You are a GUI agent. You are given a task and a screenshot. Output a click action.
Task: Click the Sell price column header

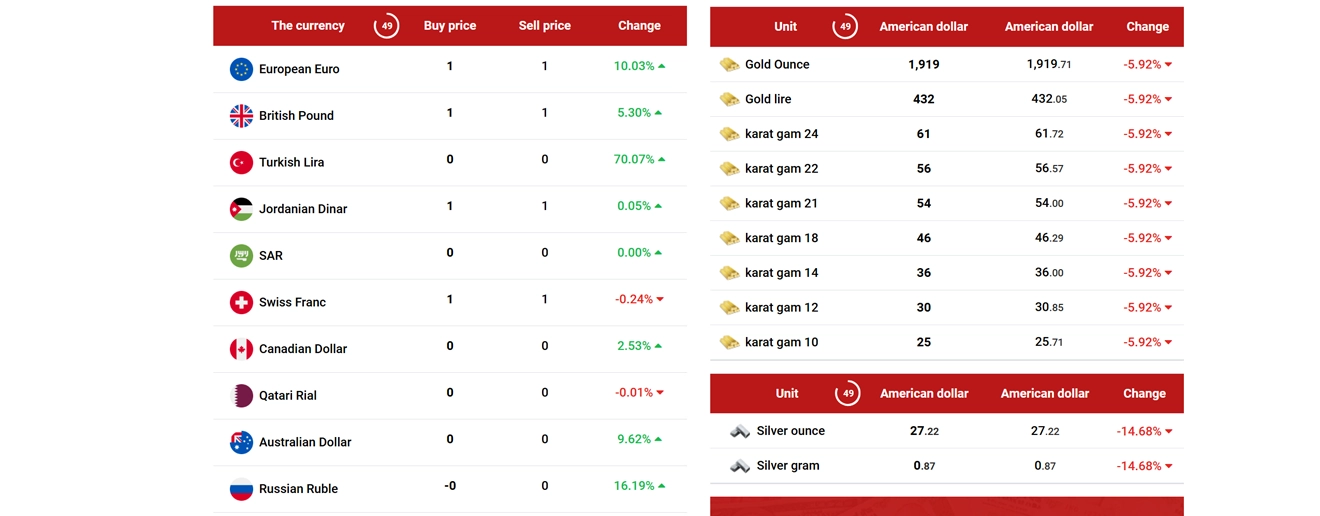(544, 26)
